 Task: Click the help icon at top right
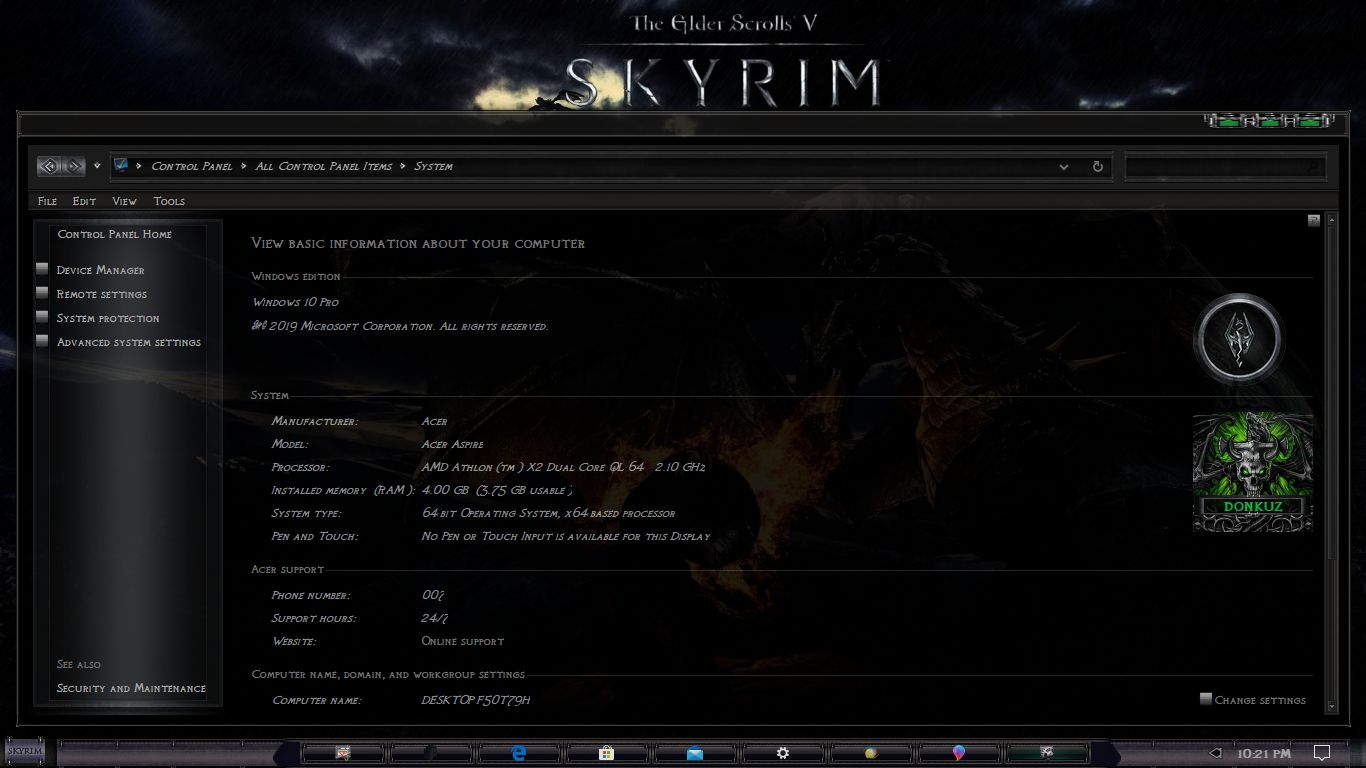coord(1314,220)
